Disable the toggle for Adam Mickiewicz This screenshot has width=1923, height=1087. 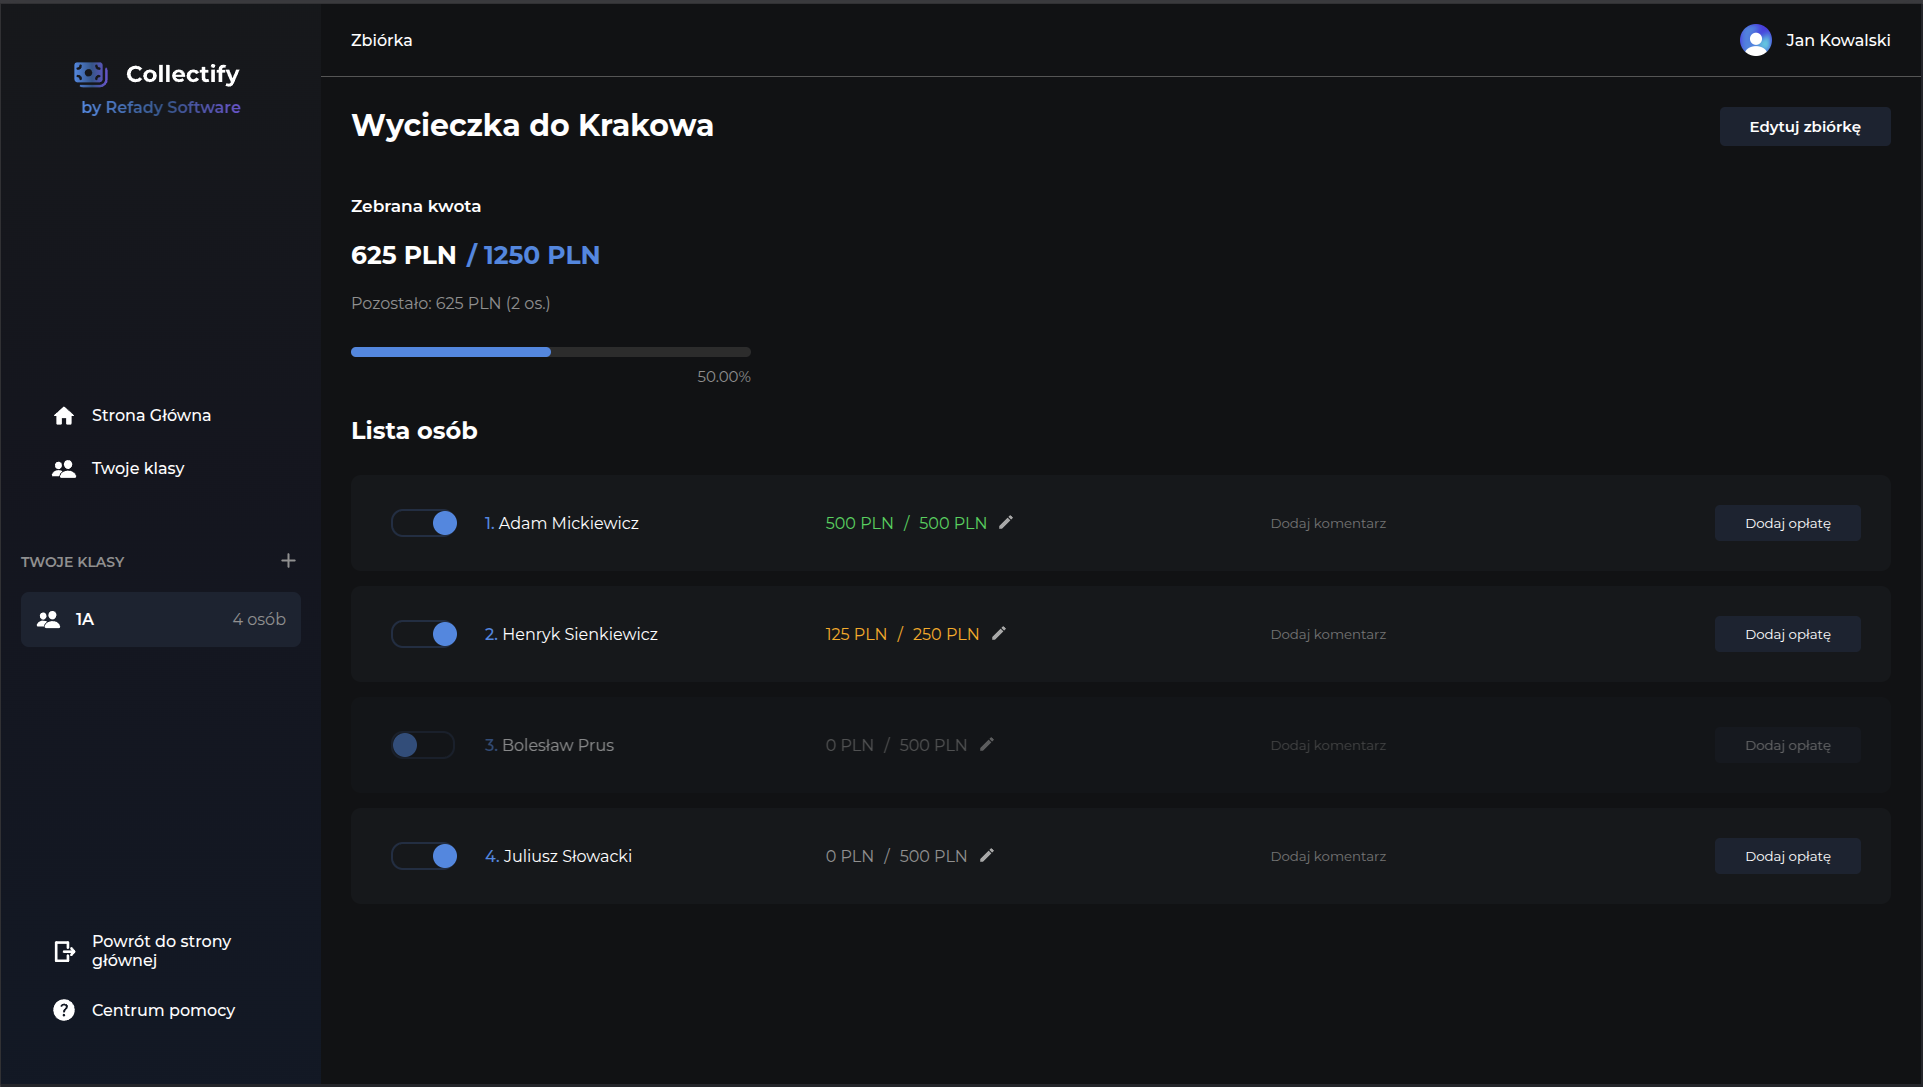(x=424, y=523)
